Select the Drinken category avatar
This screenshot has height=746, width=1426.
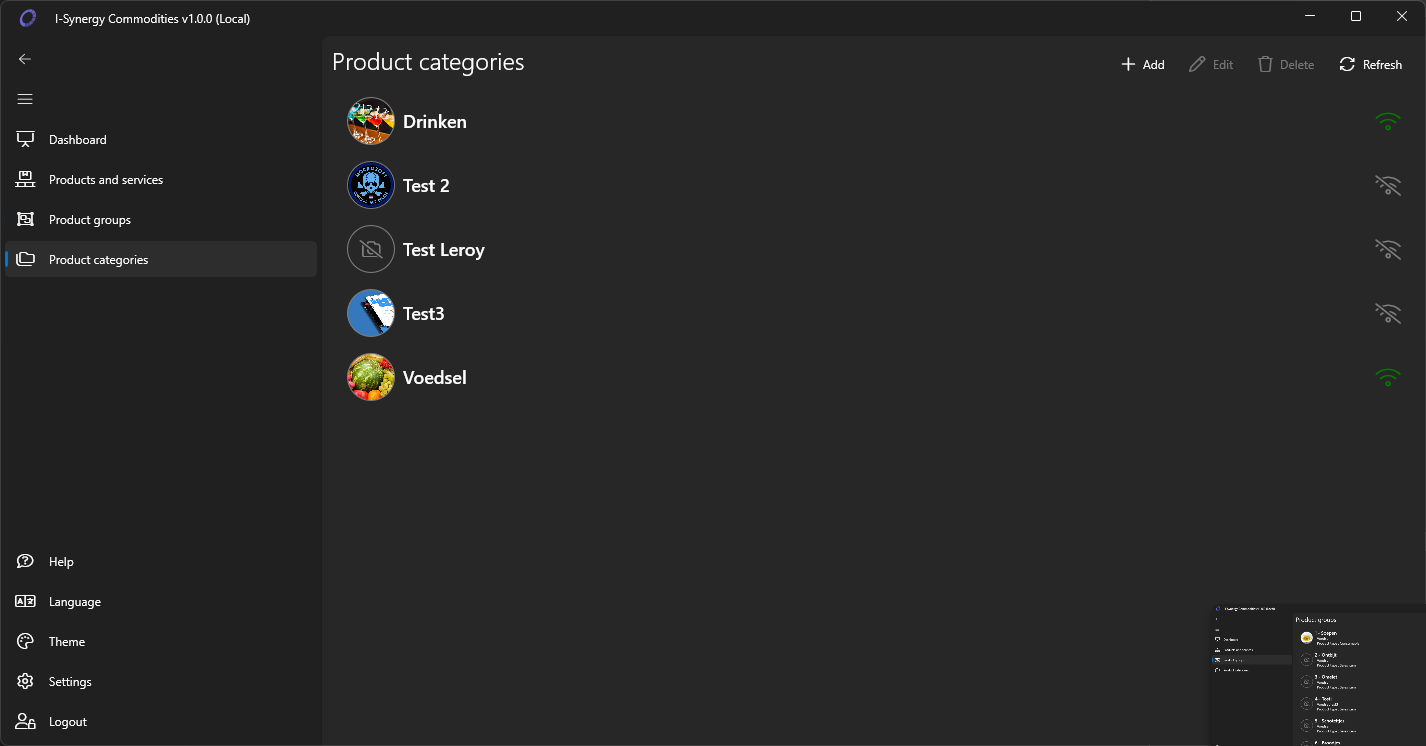[x=371, y=122]
